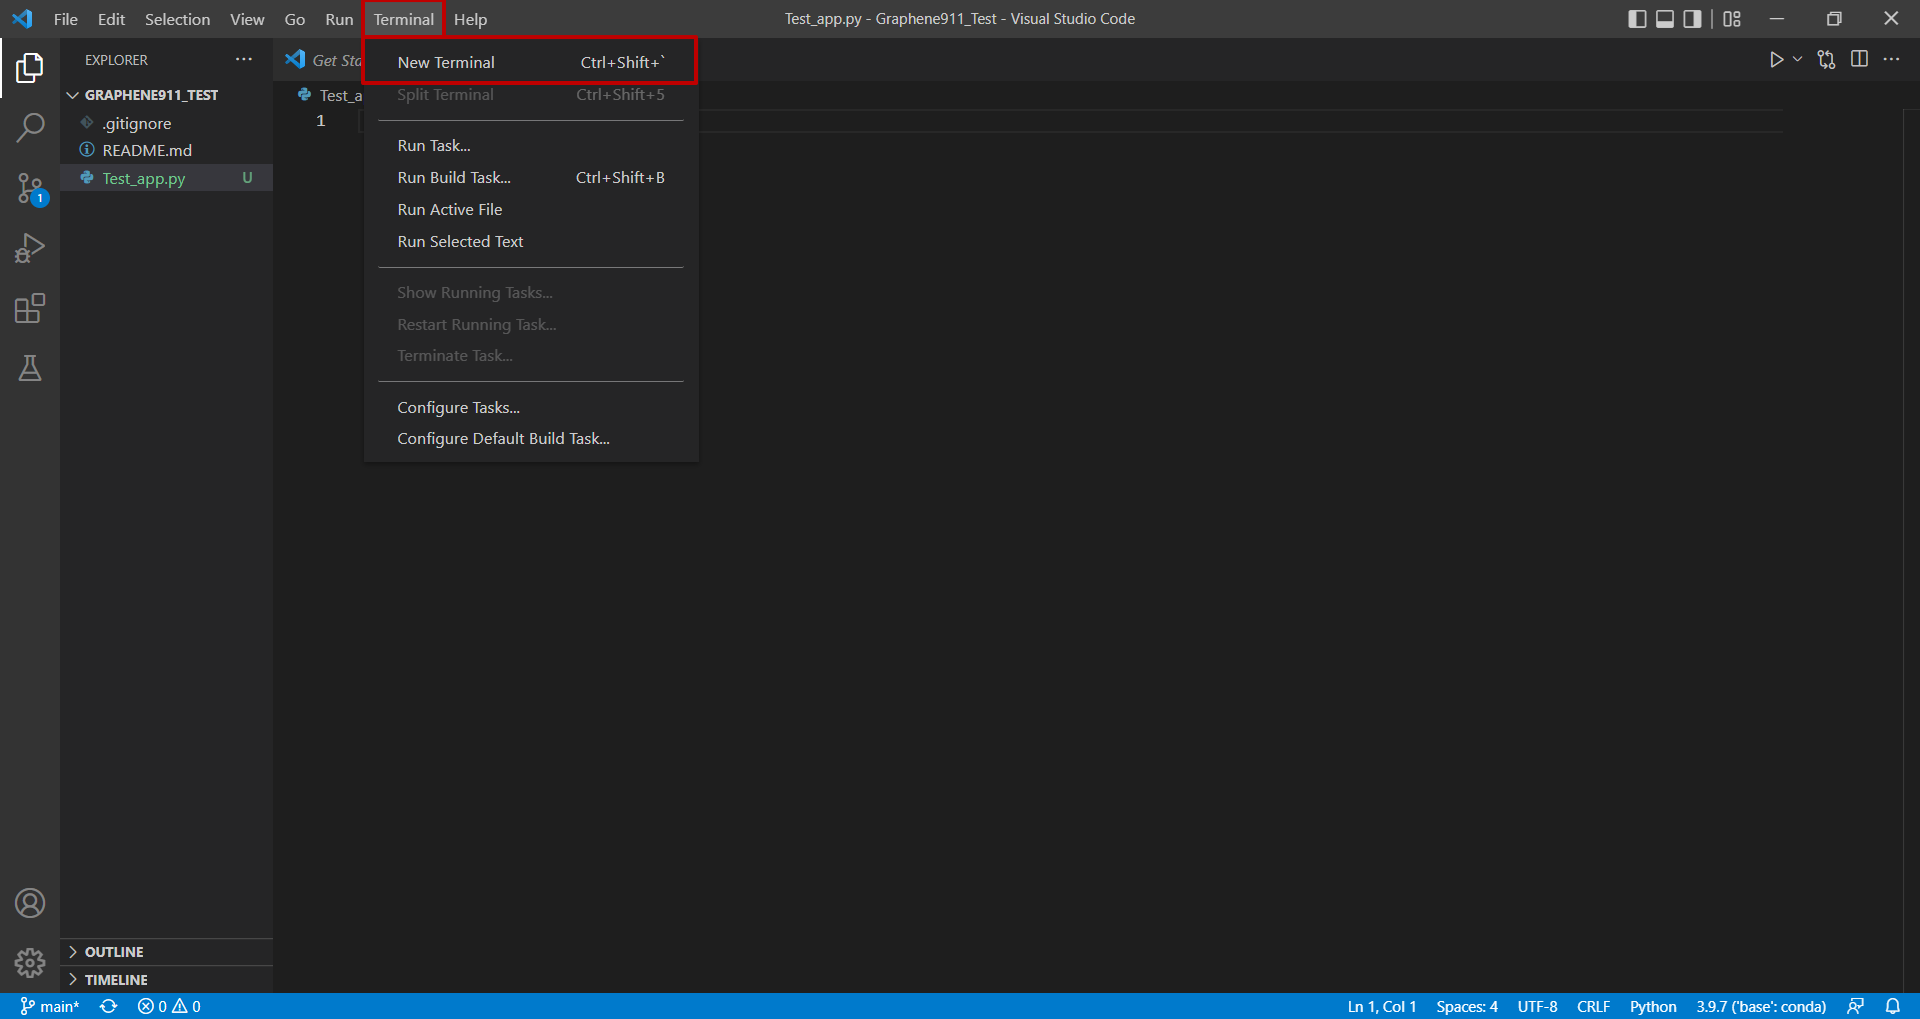Viewport: 1920px width, 1019px height.
Task: Toggle Panel layout icon
Action: [1665, 19]
